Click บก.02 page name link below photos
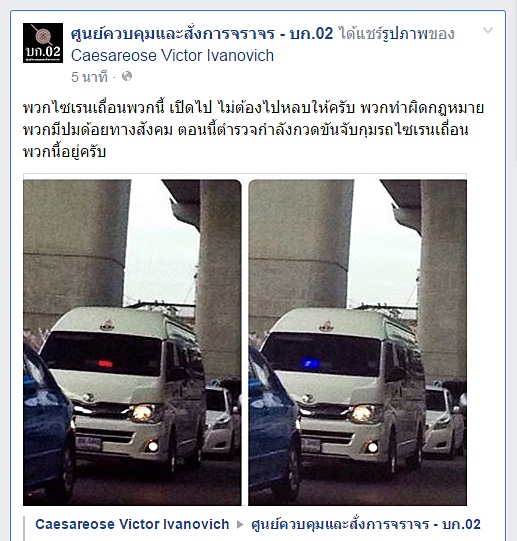This screenshot has width=517, height=541. click(366, 524)
